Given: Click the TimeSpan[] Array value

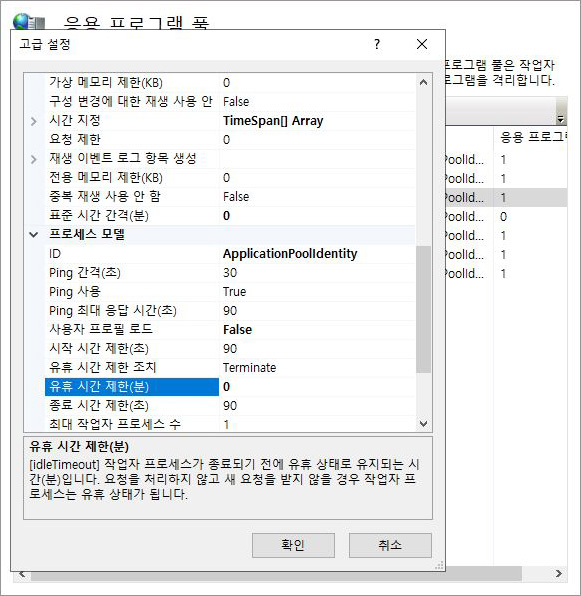Looking at the screenshot, I should tap(273, 121).
